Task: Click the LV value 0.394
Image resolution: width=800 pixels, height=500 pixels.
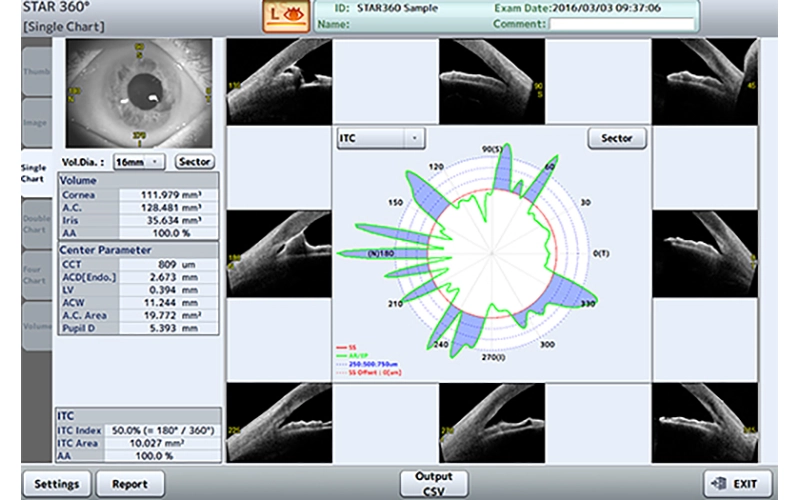Action: point(173,290)
